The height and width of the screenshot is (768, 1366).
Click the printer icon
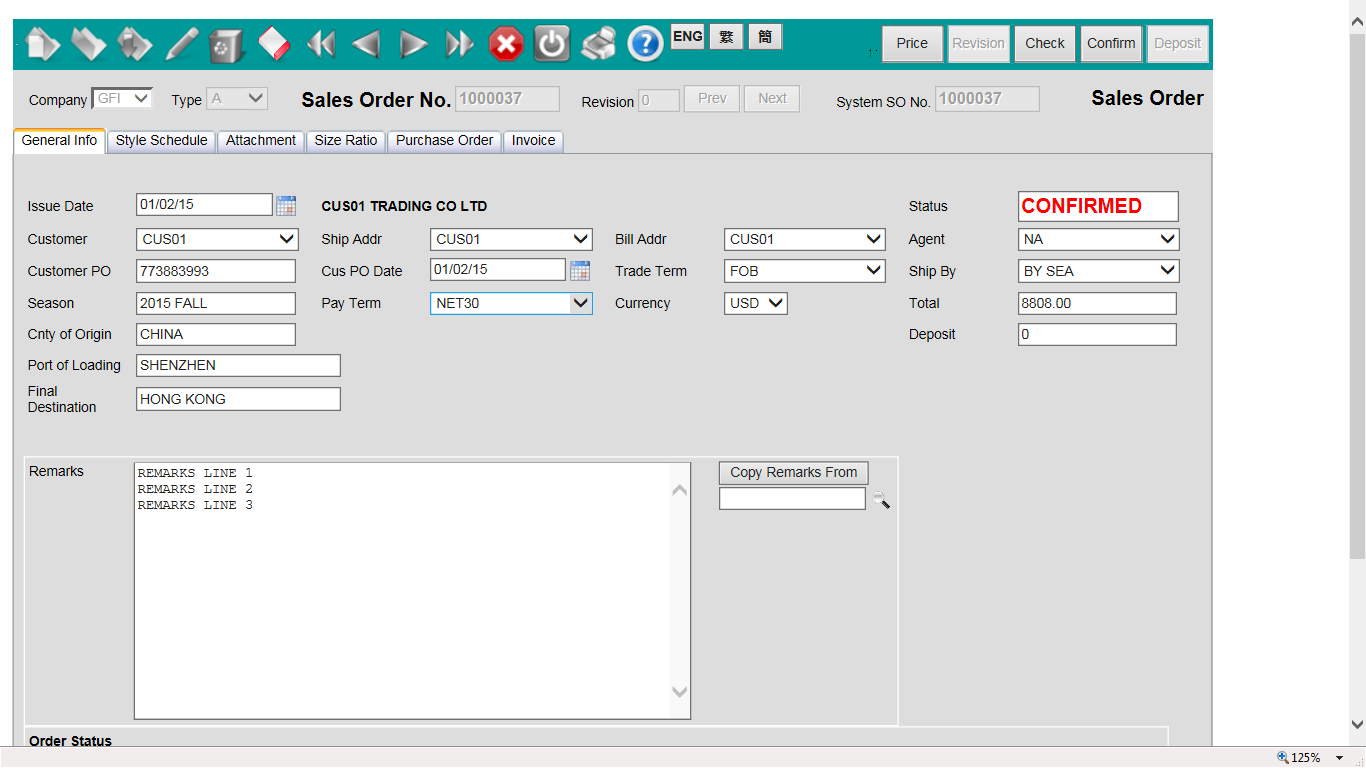(599, 44)
